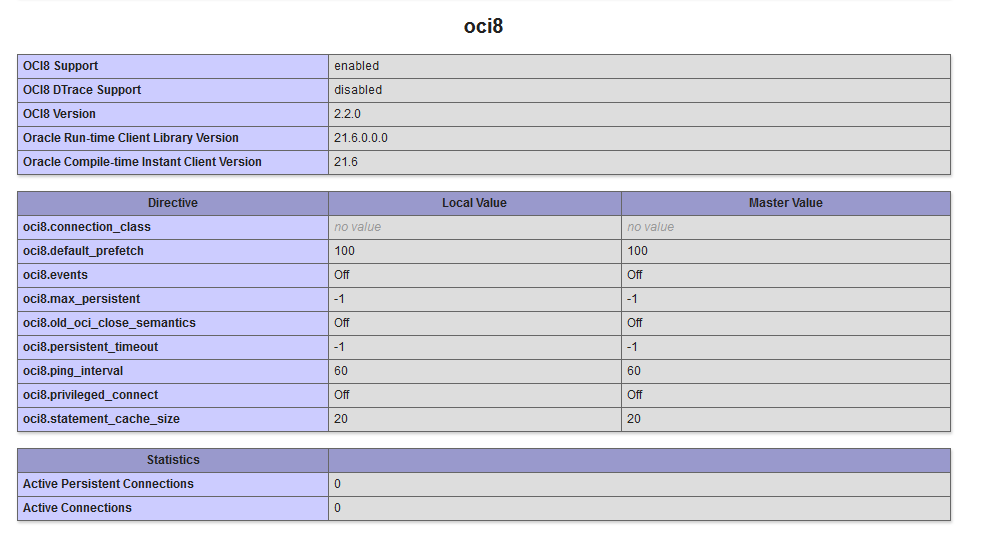The width and height of the screenshot is (986, 535).
Task: Click master '60' value of oci8.ping_interval
Action: click(634, 371)
